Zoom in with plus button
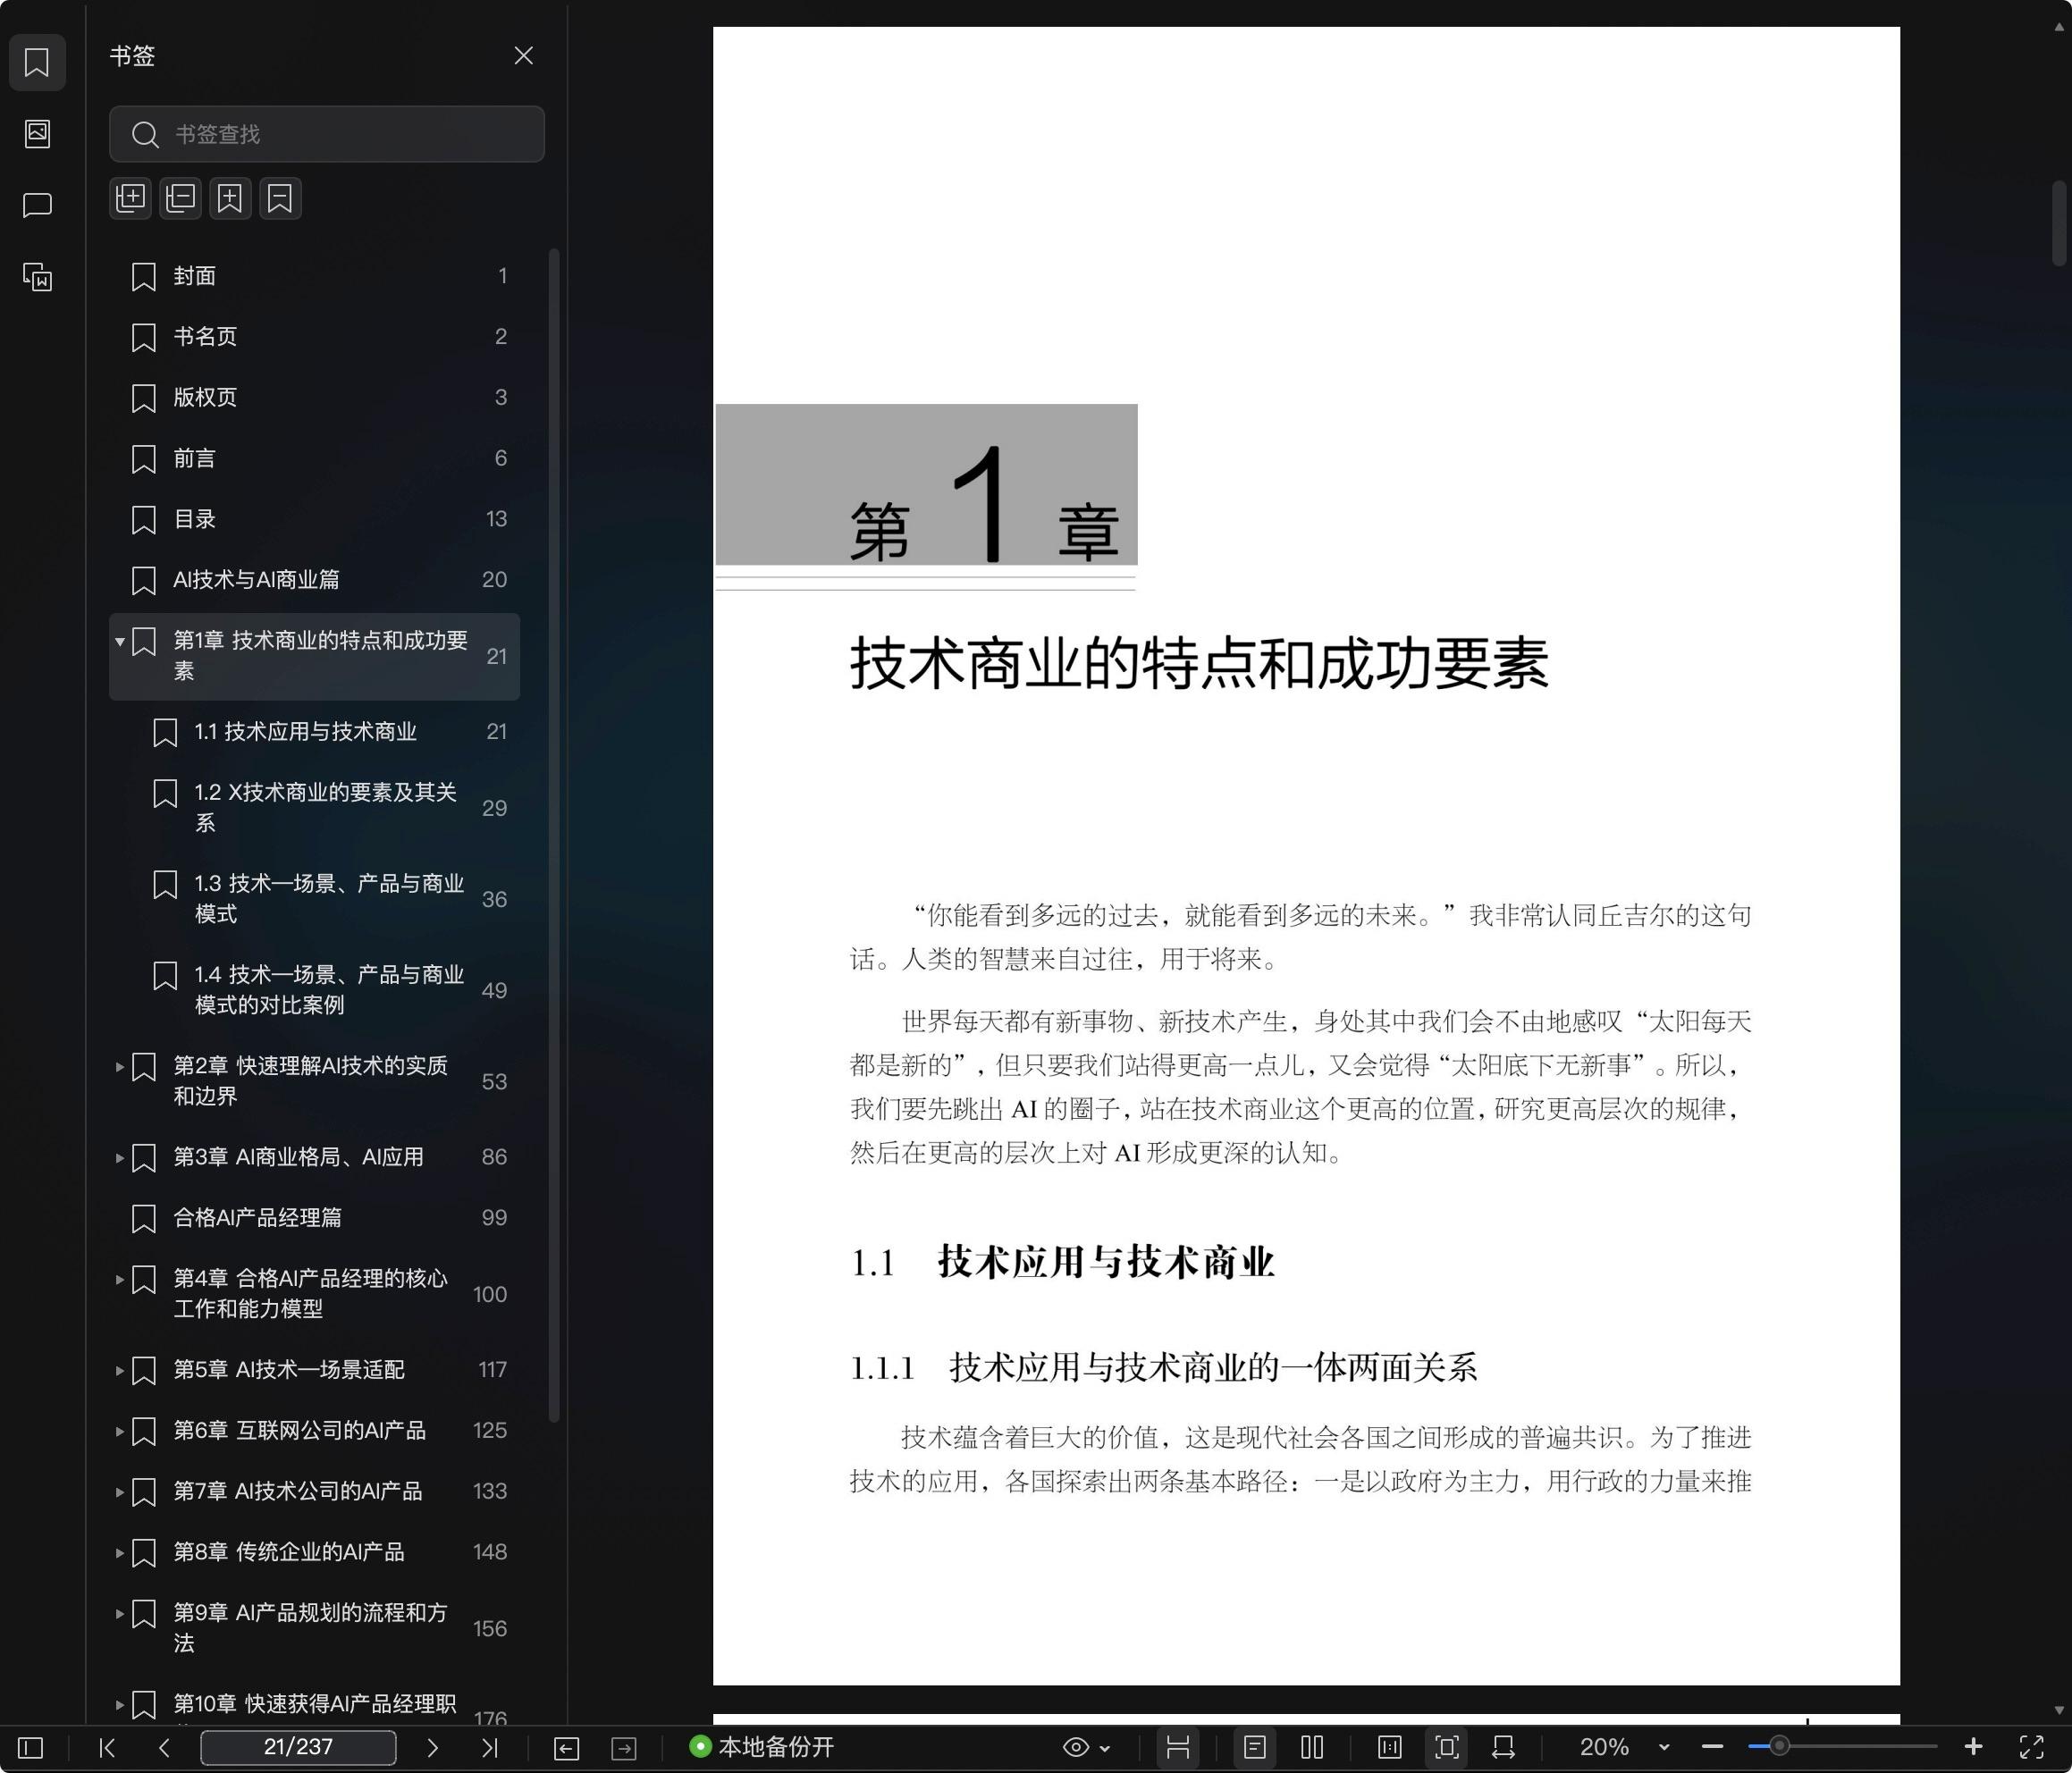 click(1973, 1747)
